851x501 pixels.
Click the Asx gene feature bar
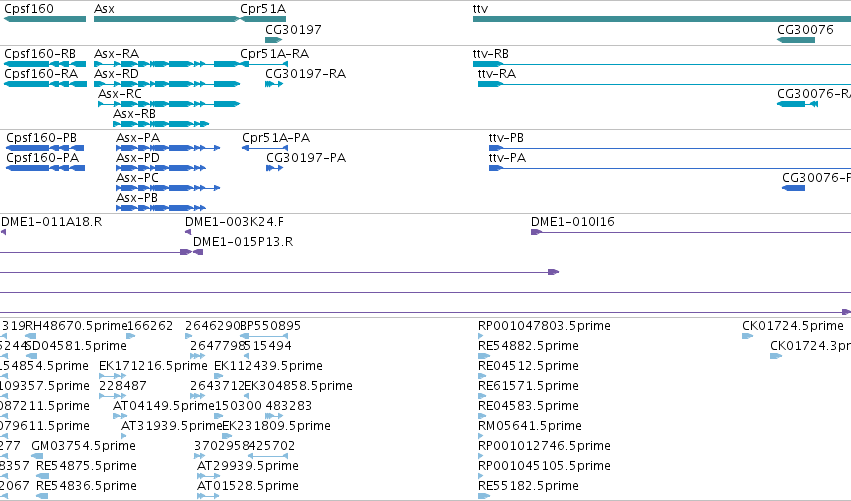click(x=167, y=19)
